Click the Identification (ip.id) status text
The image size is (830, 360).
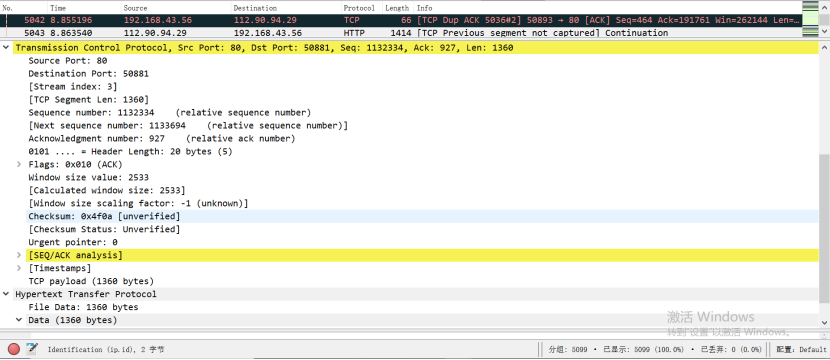tap(105, 349)
